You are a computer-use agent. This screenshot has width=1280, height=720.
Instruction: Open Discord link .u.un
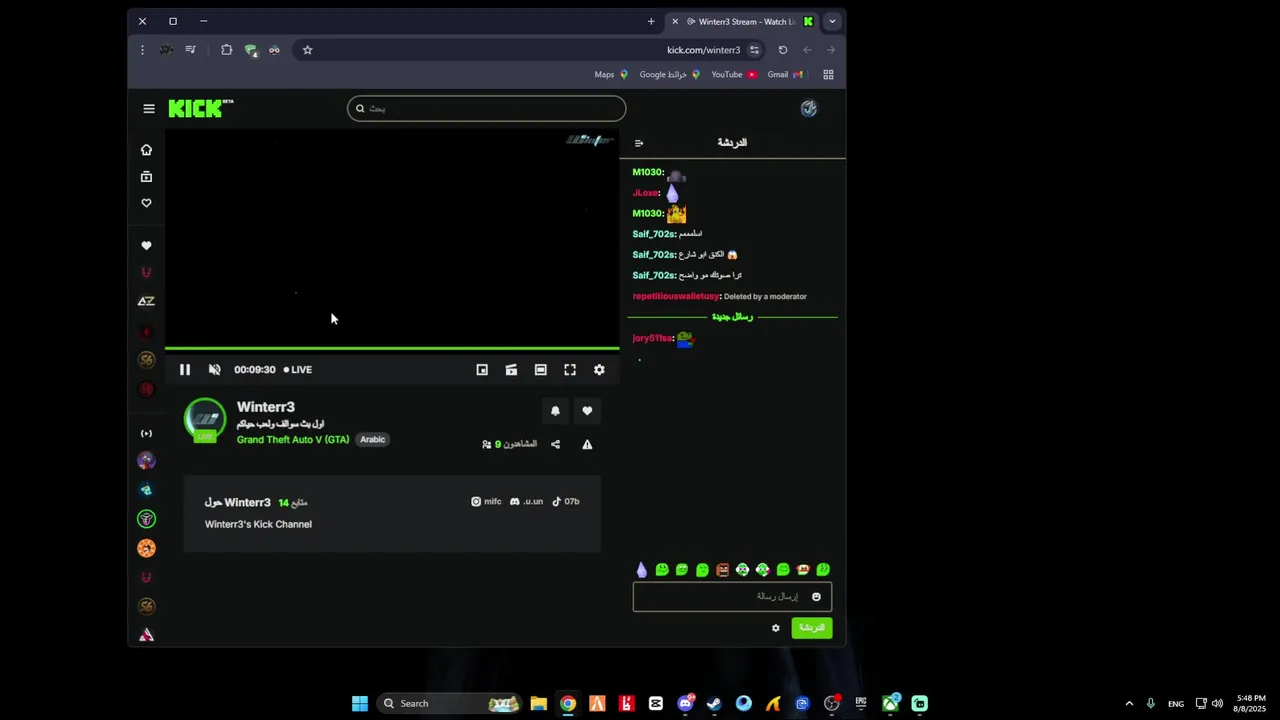(x=527, y=502)
